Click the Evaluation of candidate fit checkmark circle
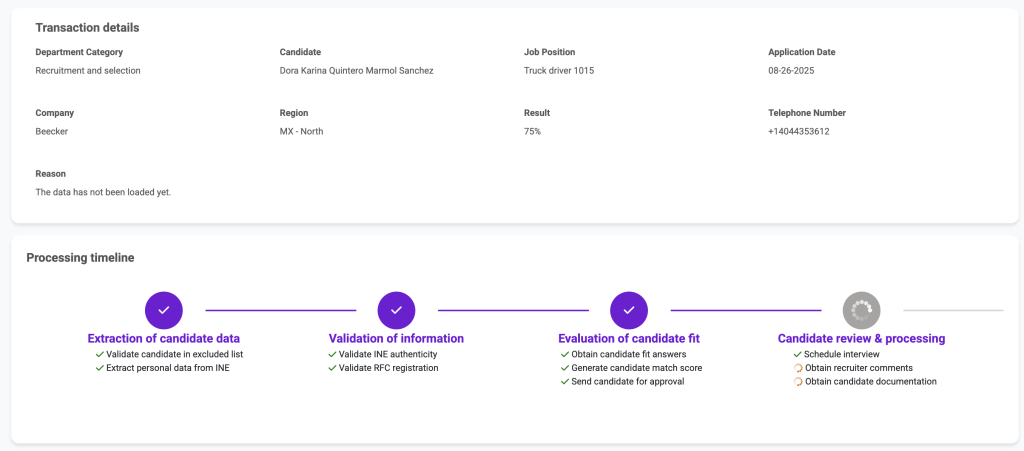The image size is (1024, 451). (628, 310)
